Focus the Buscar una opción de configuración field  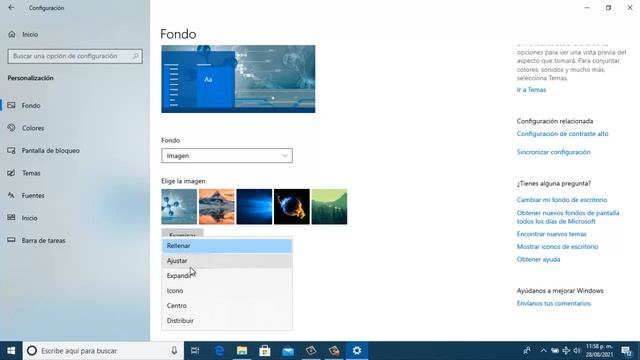(x=75, y=56)
